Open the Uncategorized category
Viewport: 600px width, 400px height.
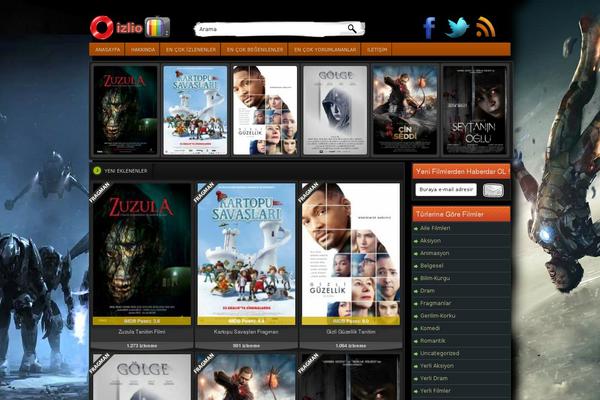coord(440,353)
